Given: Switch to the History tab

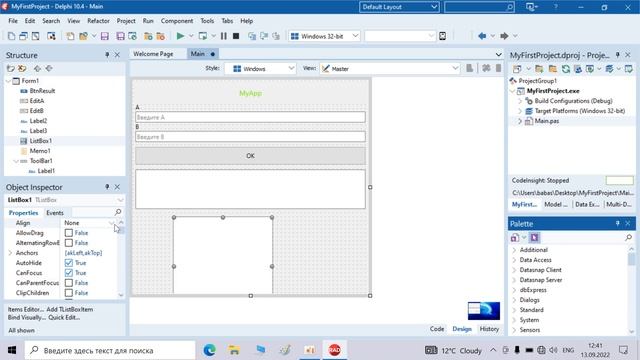Looking at the screenshot, I should coord(489,329).
